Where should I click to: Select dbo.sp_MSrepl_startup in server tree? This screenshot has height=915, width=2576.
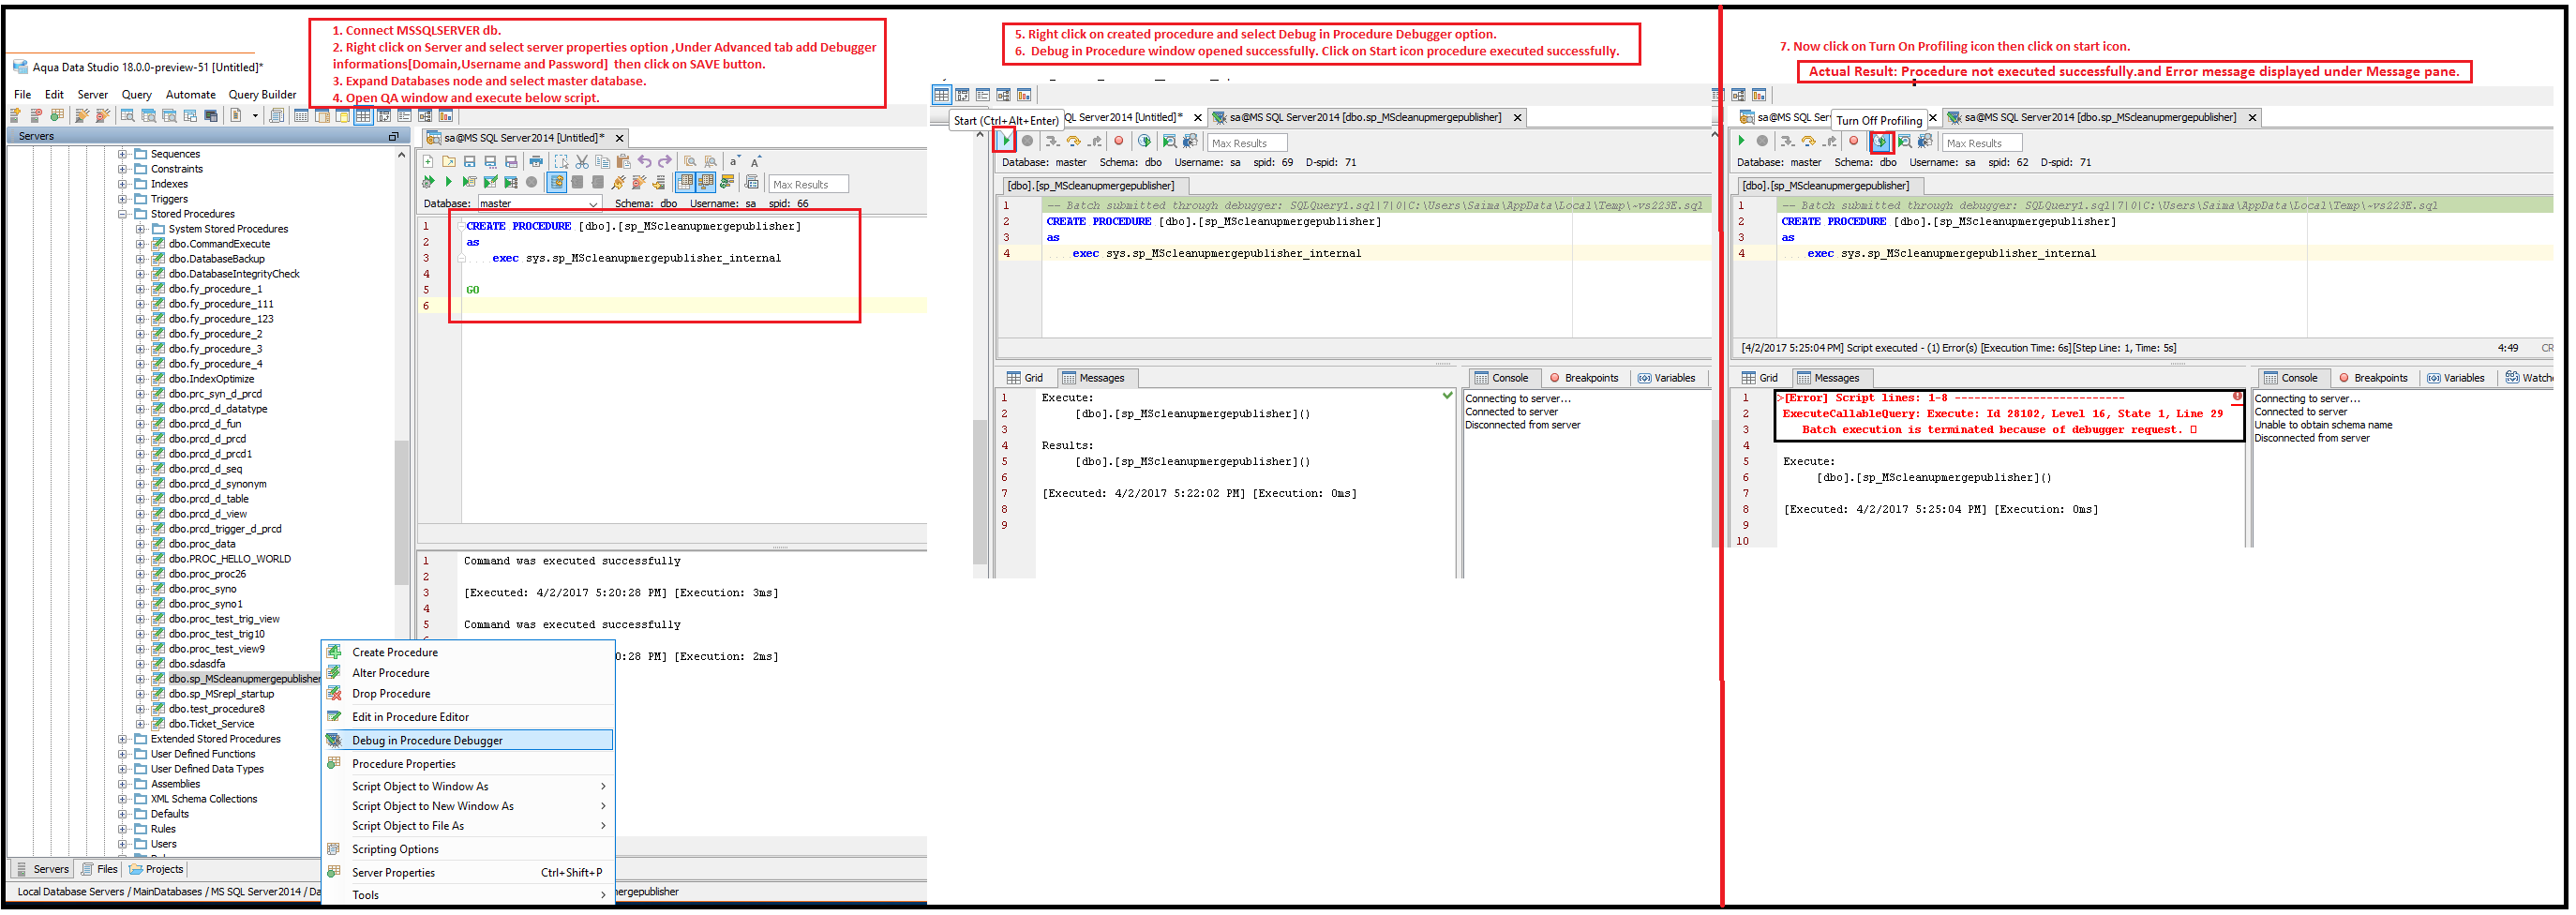tap(221, 694)
